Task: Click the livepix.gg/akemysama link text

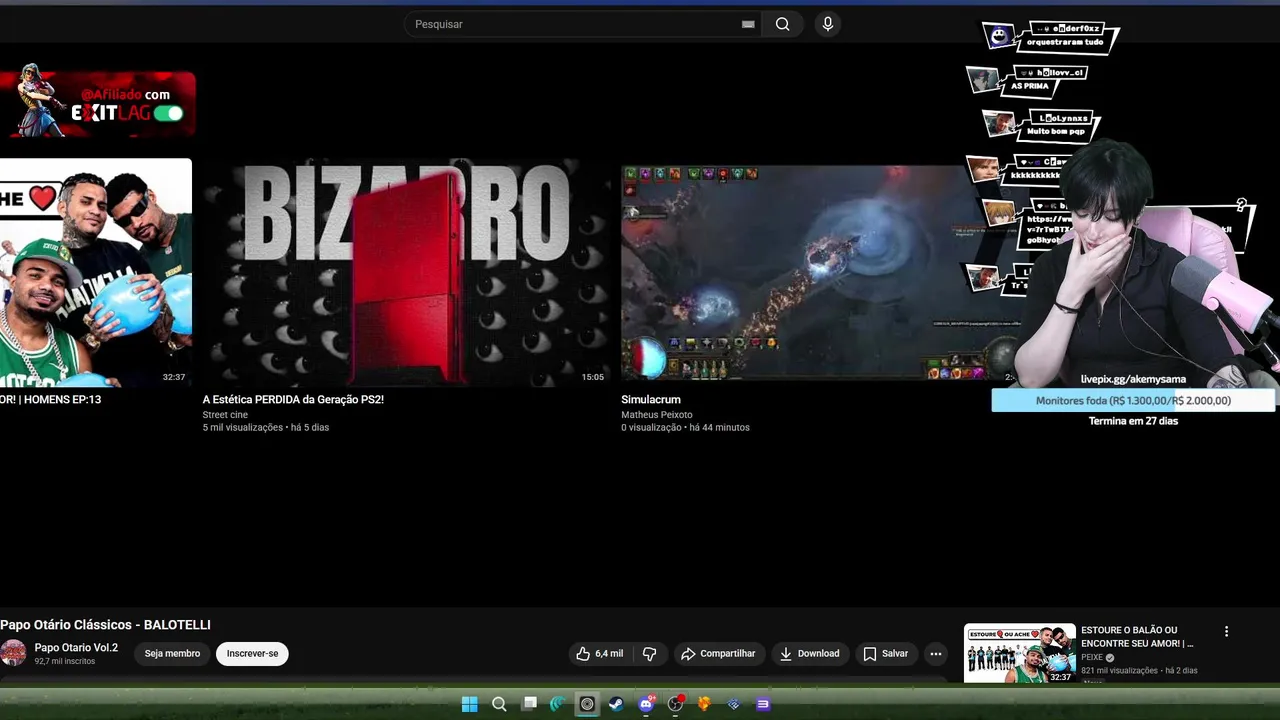Action: pyautogui.click(x=1133, y=379)
